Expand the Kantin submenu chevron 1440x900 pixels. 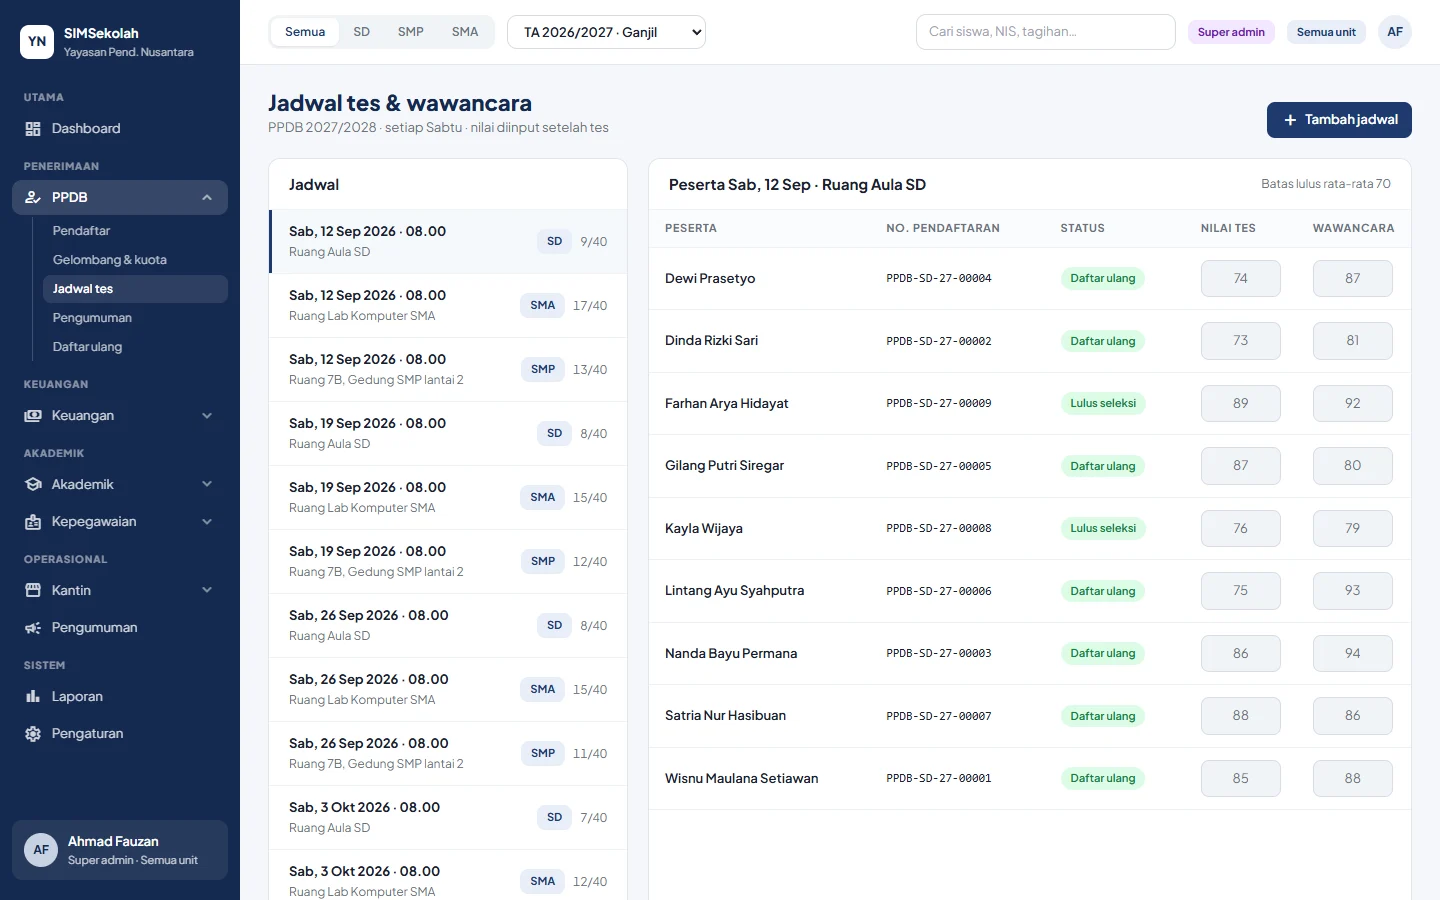(x=207, y=591)
